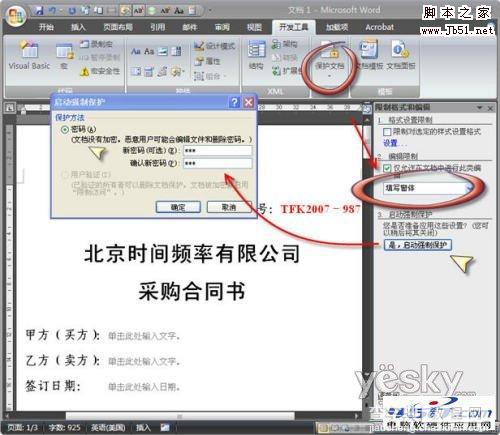
Task: Click the 页面: 1/3 status bar indicator
Action: pos(23,428)
